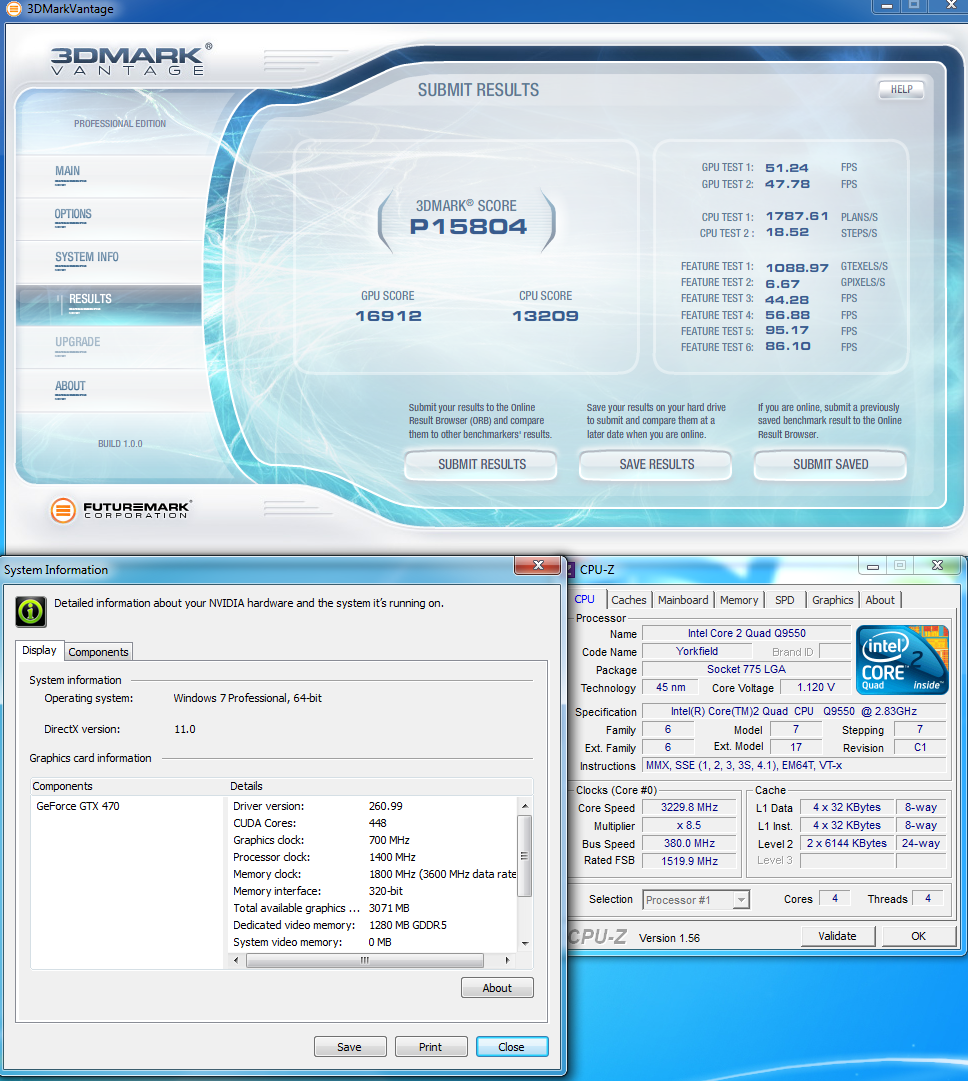This screenshot has height=1081, width=973.
Task: Click the details scroll down arrow
Action: pyautogui.click(x=525, y=943)
